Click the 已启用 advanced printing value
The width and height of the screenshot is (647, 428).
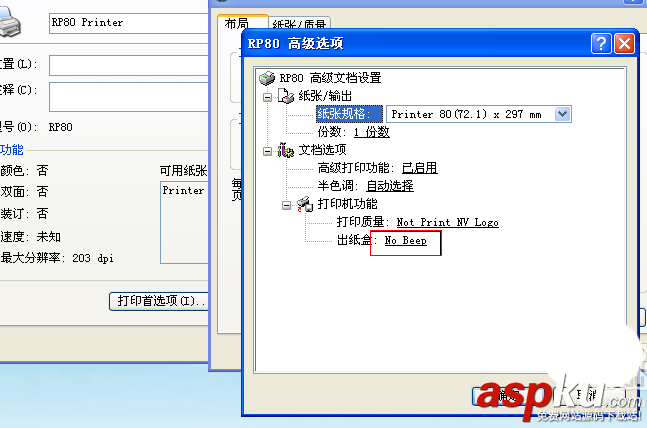[420, 168]
